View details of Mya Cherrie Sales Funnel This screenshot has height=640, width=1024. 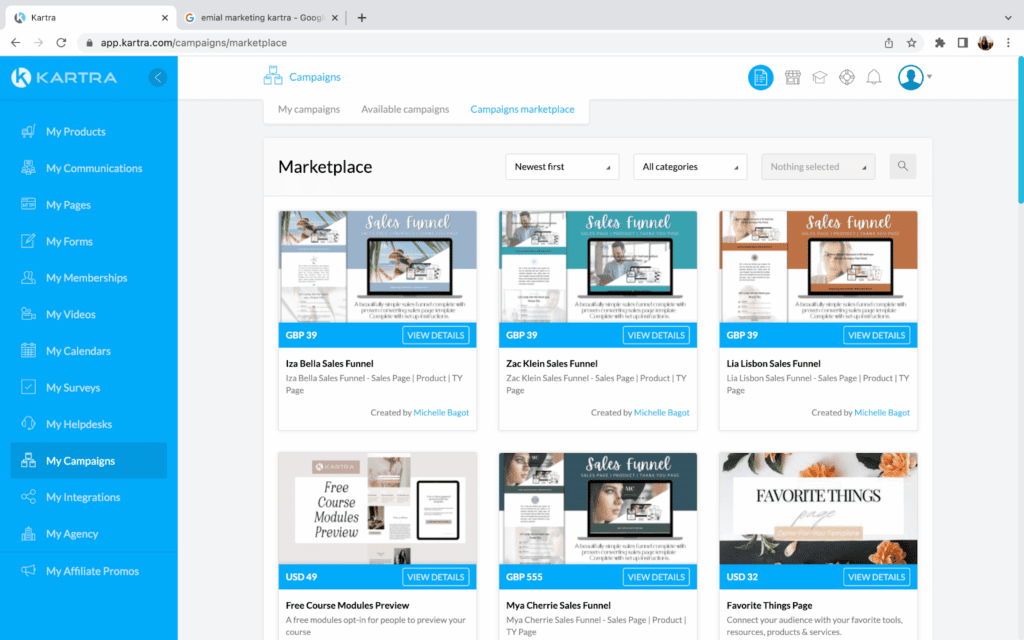click(x=656, y=577)
